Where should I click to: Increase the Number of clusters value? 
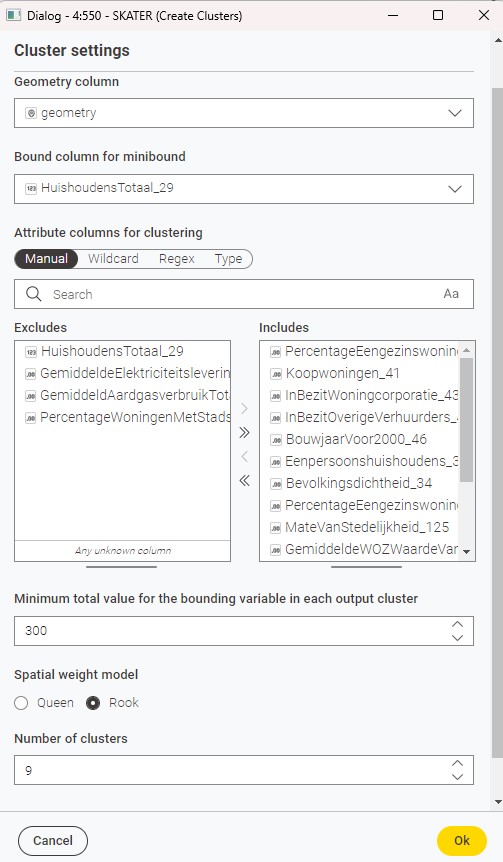click(x=457, y=764)
